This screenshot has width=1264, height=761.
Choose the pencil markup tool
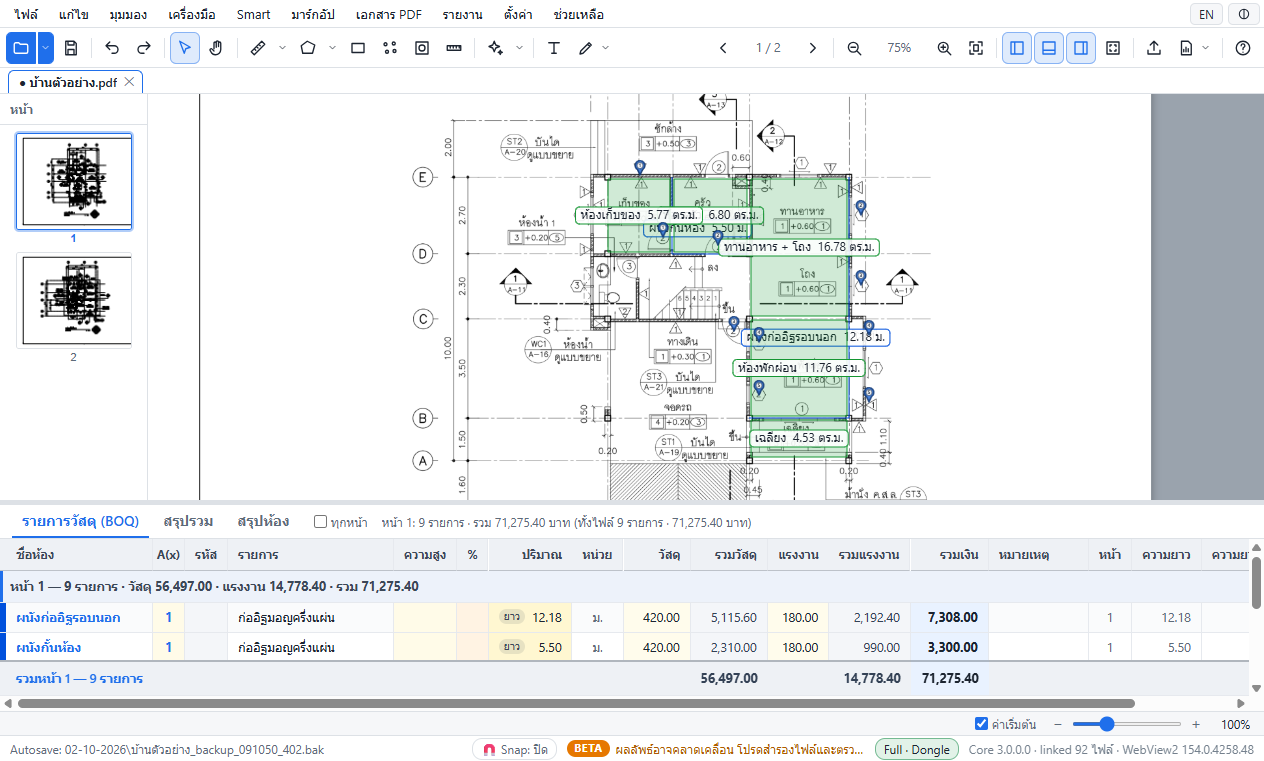pos(586,48)
